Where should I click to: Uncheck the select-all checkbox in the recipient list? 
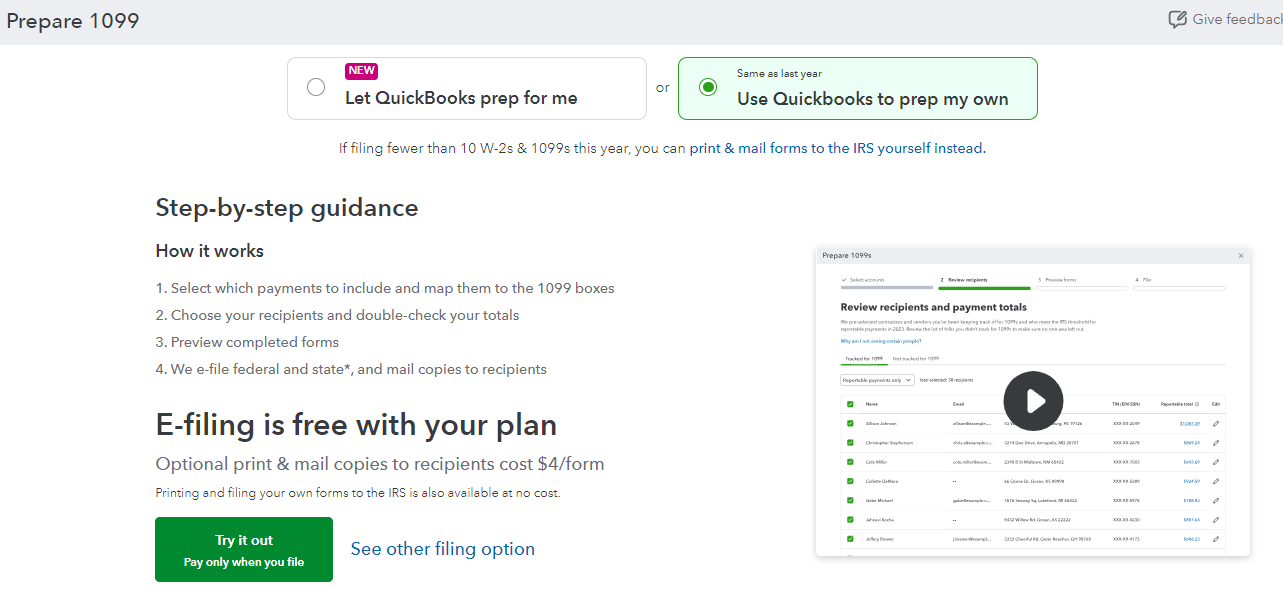coord(849,402)
